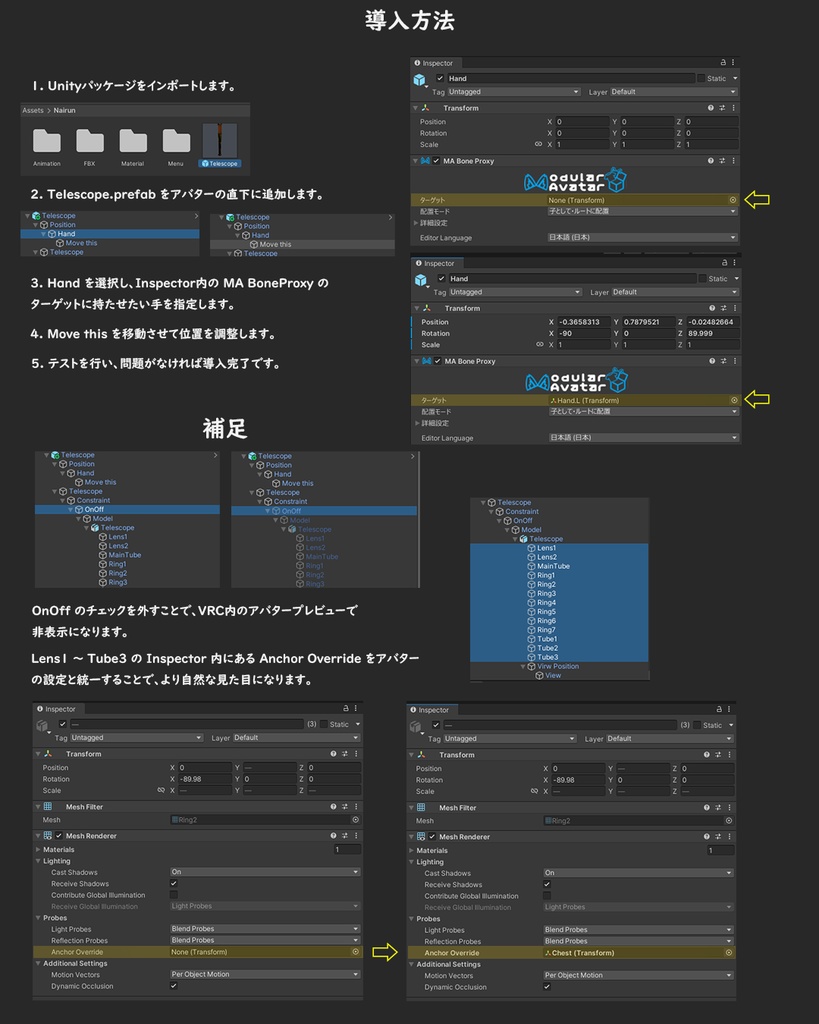Open MA Bone Proxy help in Hand.L Inspector
Screen dimensions: 819x1024
[x=712, y=361]
